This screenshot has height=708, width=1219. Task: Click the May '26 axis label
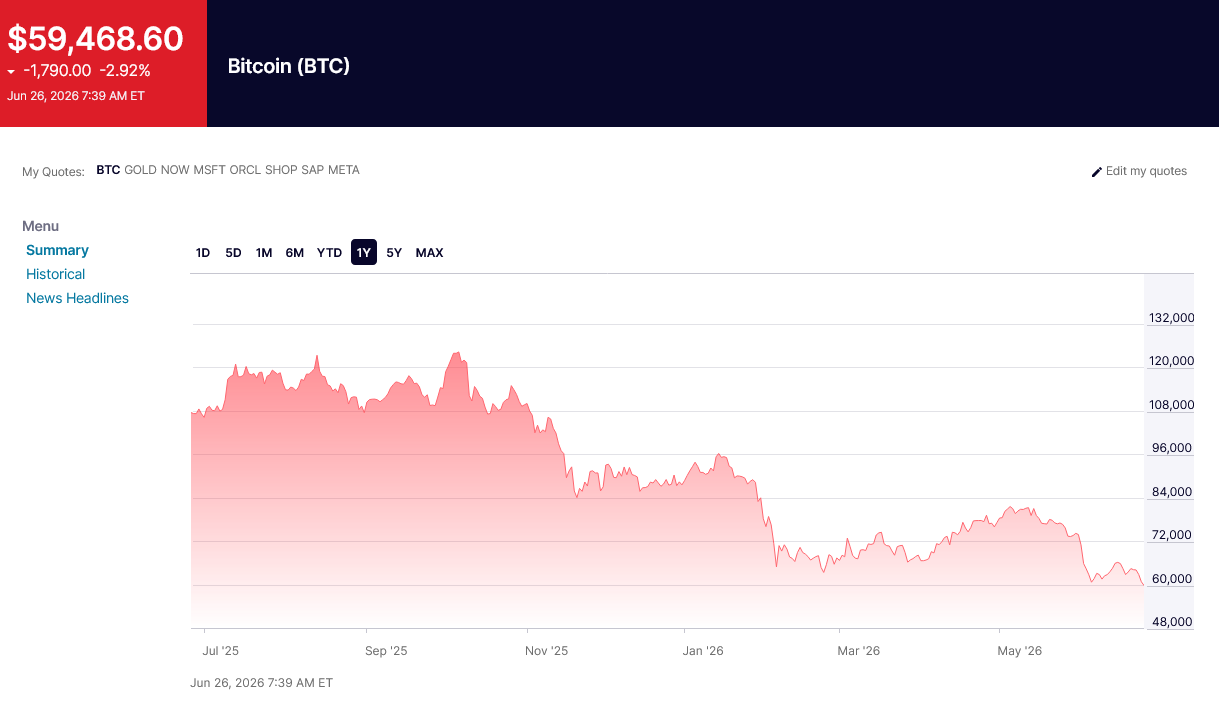coord(1020,651)
